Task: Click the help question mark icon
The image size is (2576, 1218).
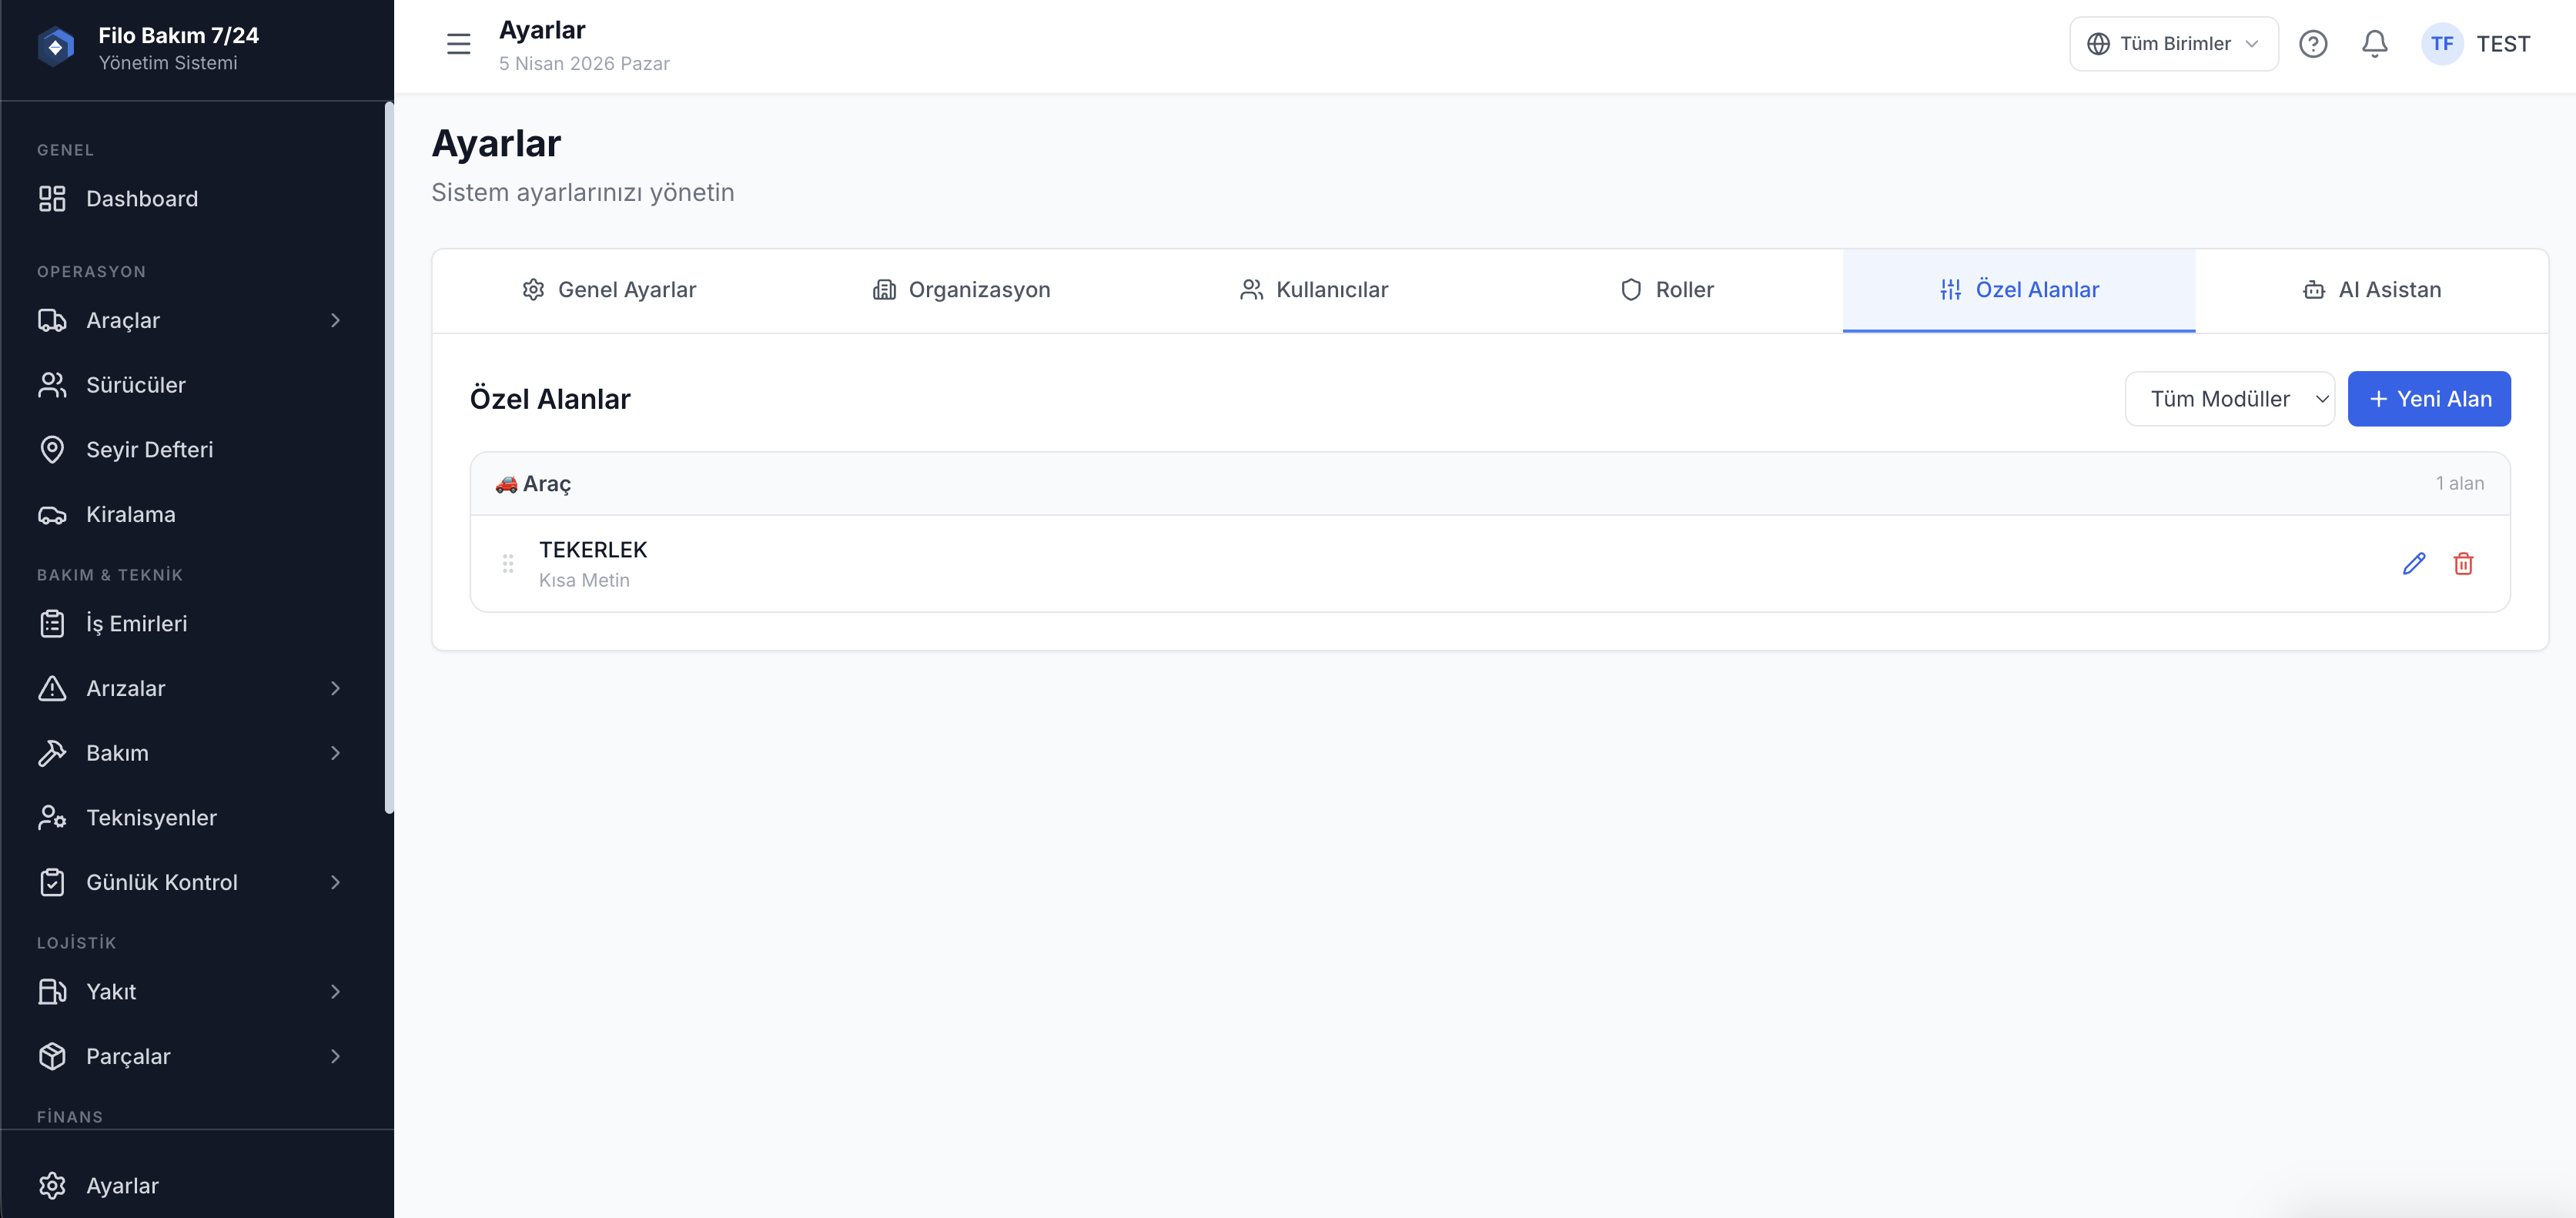Action: point(2312,44)
